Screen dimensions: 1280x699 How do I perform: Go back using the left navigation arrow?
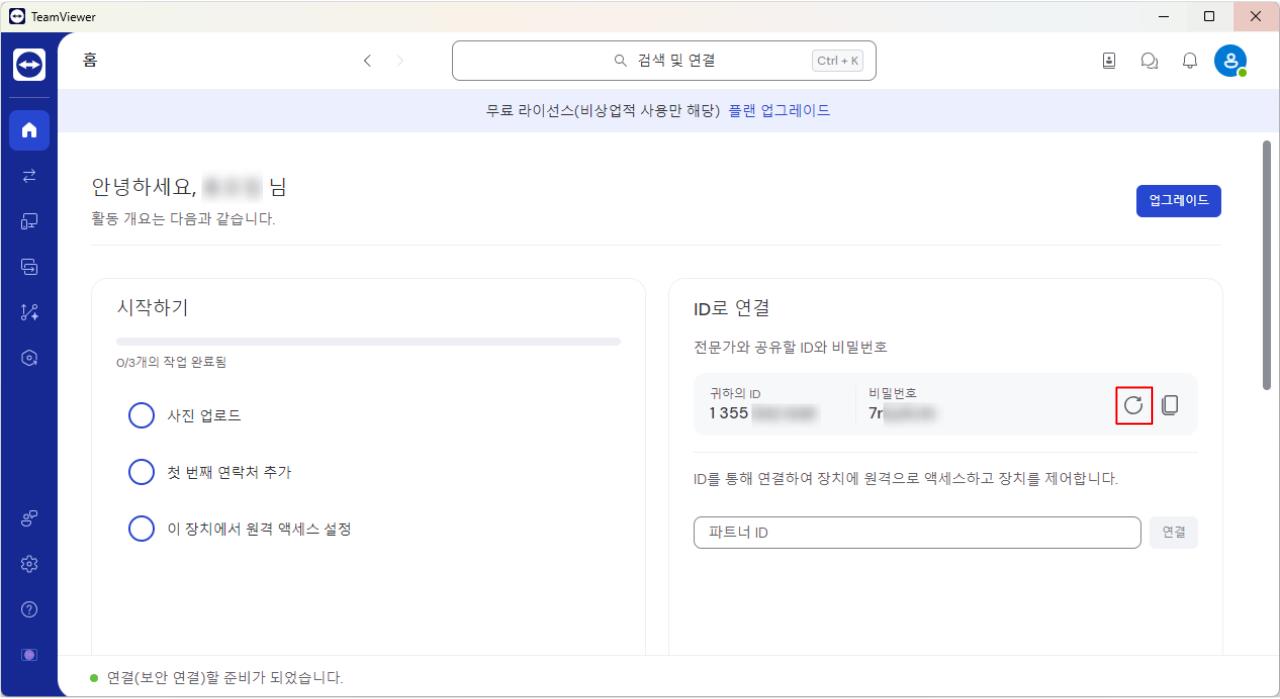tap(367, 60)
